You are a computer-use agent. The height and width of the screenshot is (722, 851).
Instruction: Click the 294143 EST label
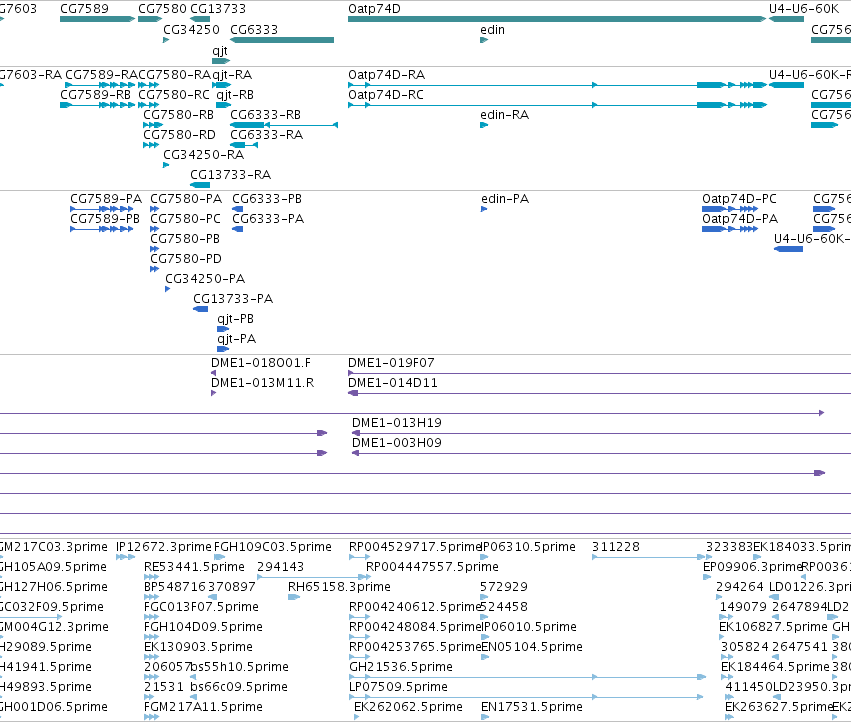[281, 567]
